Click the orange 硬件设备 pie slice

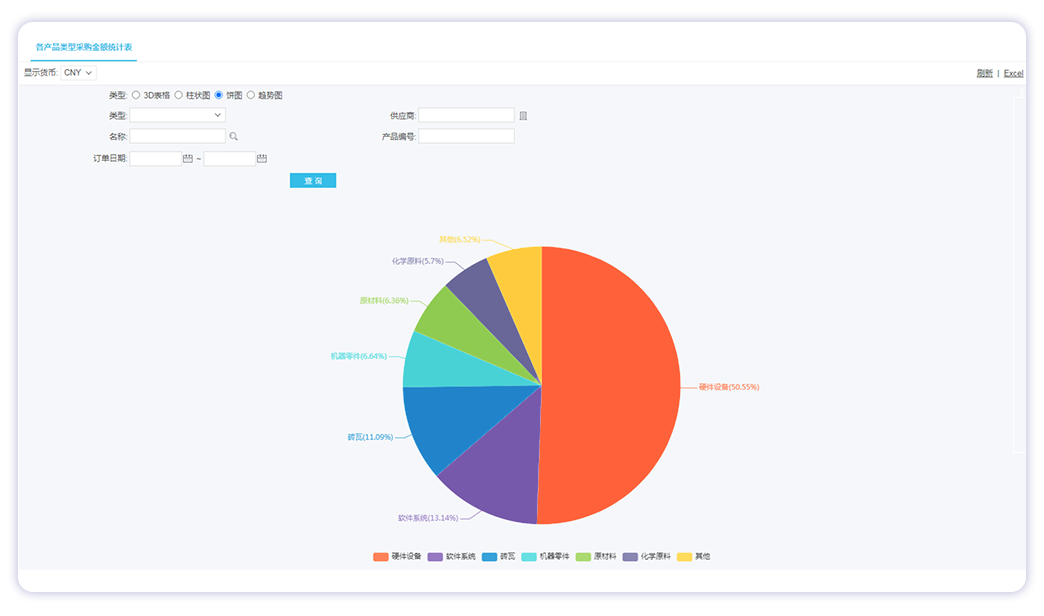coord(610,385)
